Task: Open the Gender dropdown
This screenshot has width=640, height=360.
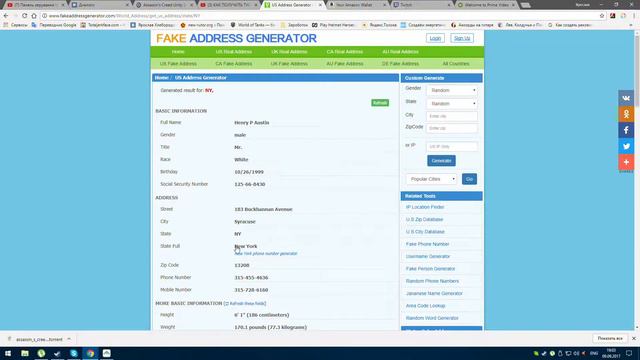Action: pos(452,90)
